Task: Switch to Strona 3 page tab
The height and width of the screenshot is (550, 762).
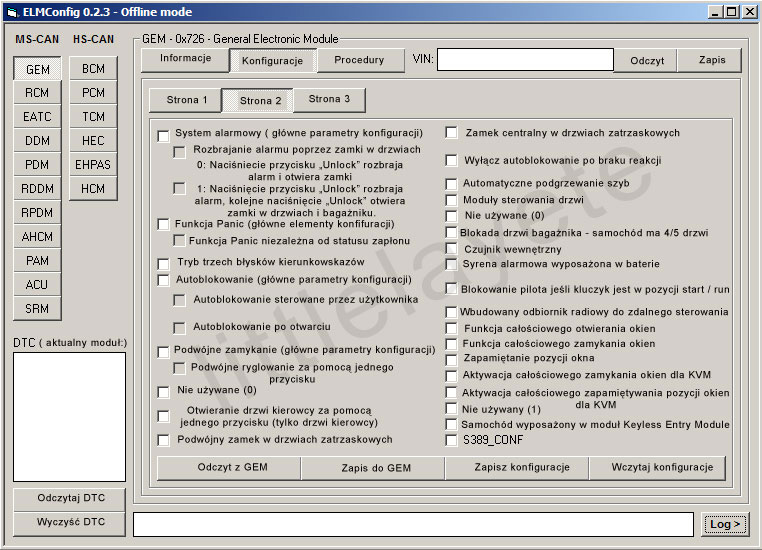Action: (329, 100)
